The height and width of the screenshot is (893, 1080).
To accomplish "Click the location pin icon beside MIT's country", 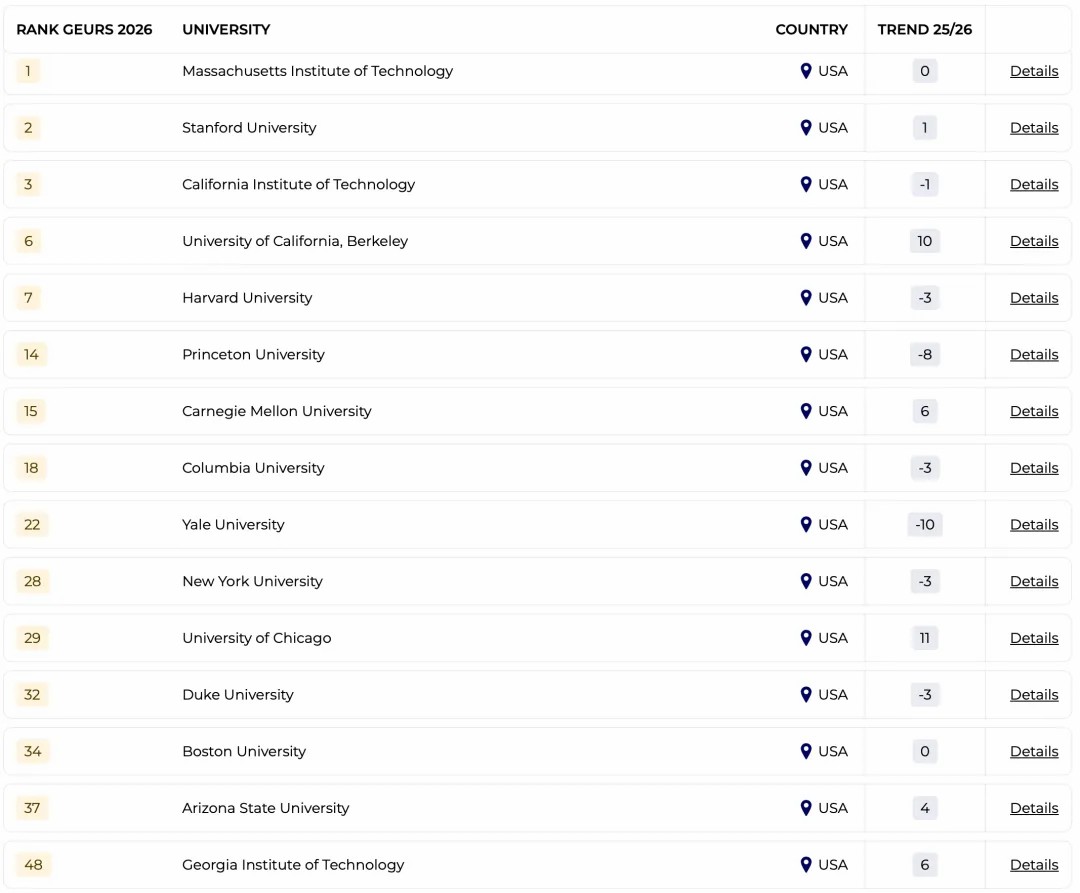I will coord(806,71).
